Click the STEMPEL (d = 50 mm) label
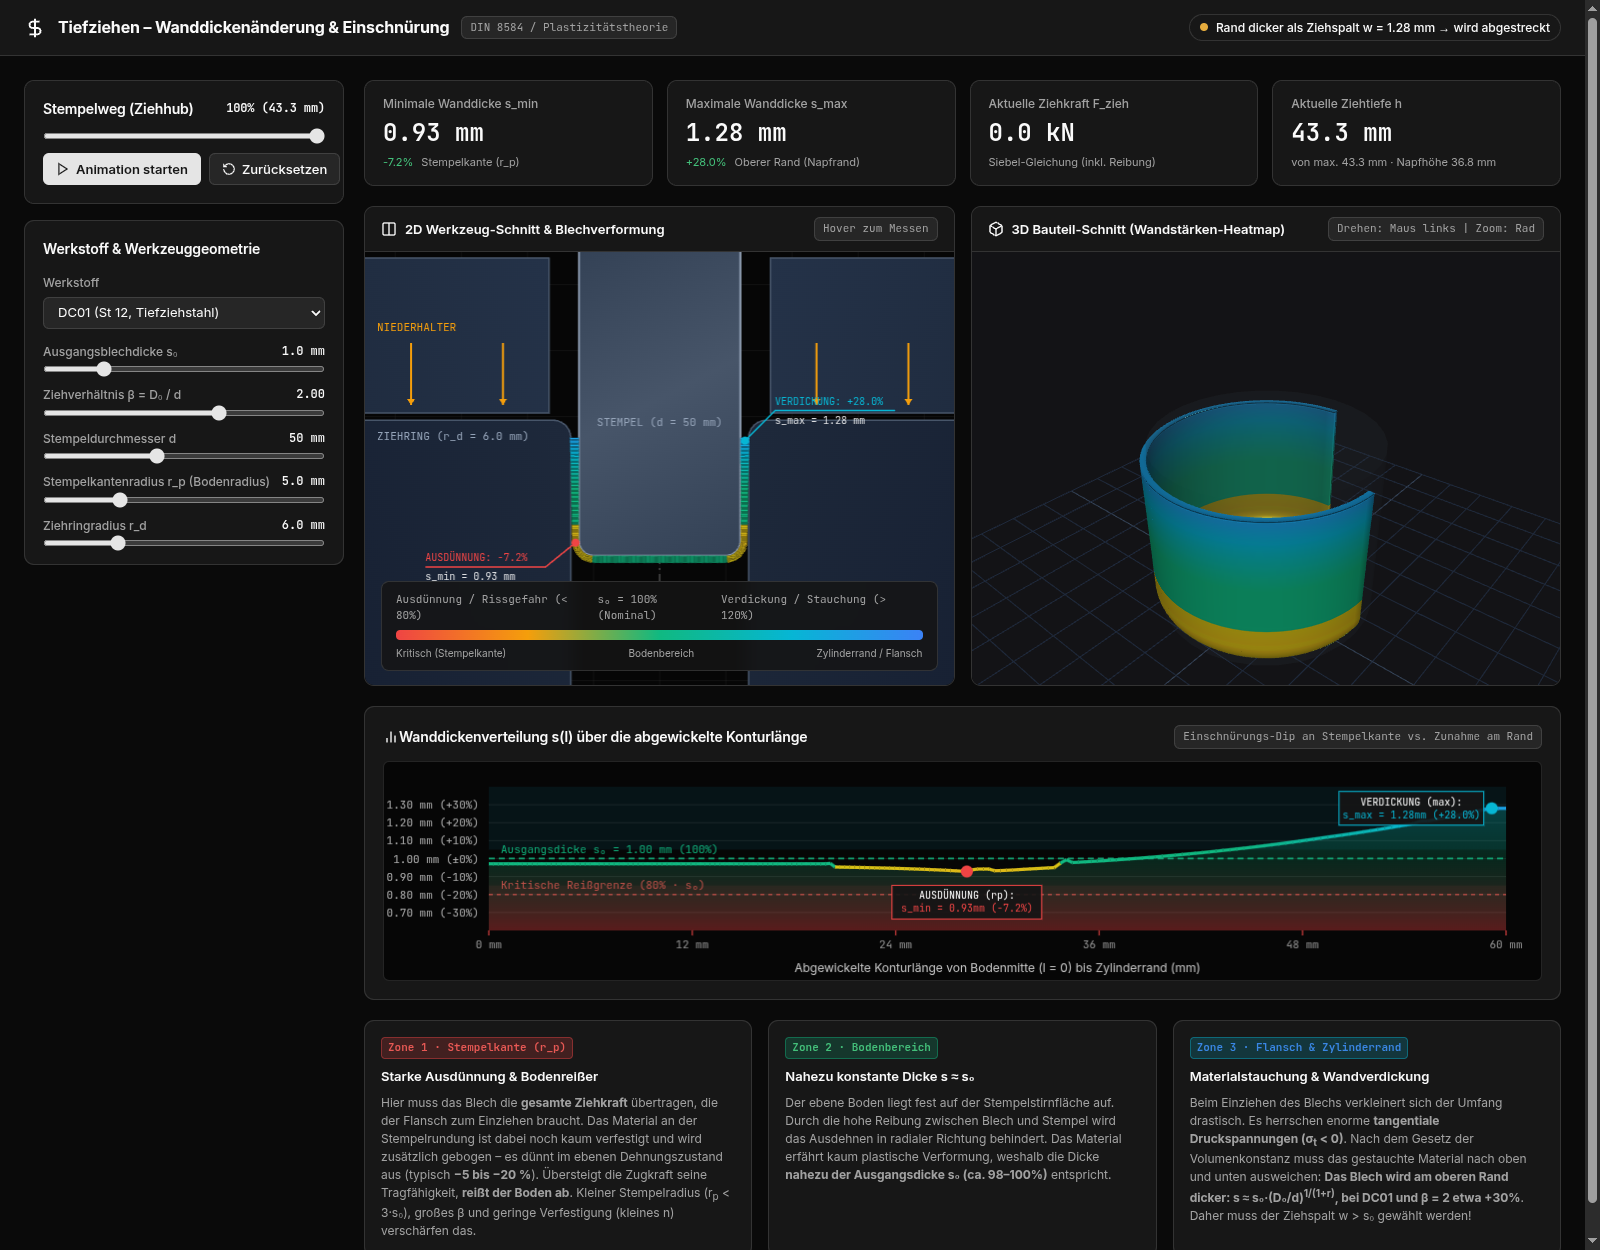Screen dimensions: 1600x1250 tap(659, 422)
